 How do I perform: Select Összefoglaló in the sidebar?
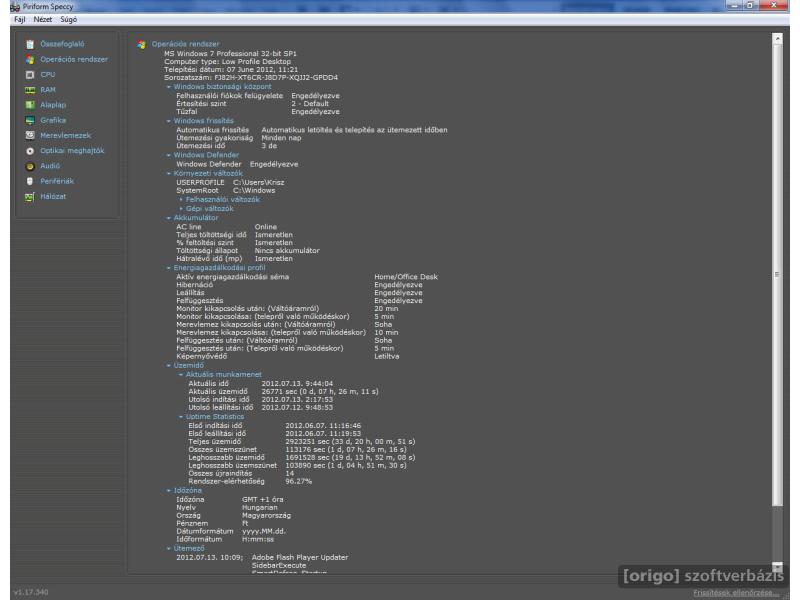click(x=62, y=44)
